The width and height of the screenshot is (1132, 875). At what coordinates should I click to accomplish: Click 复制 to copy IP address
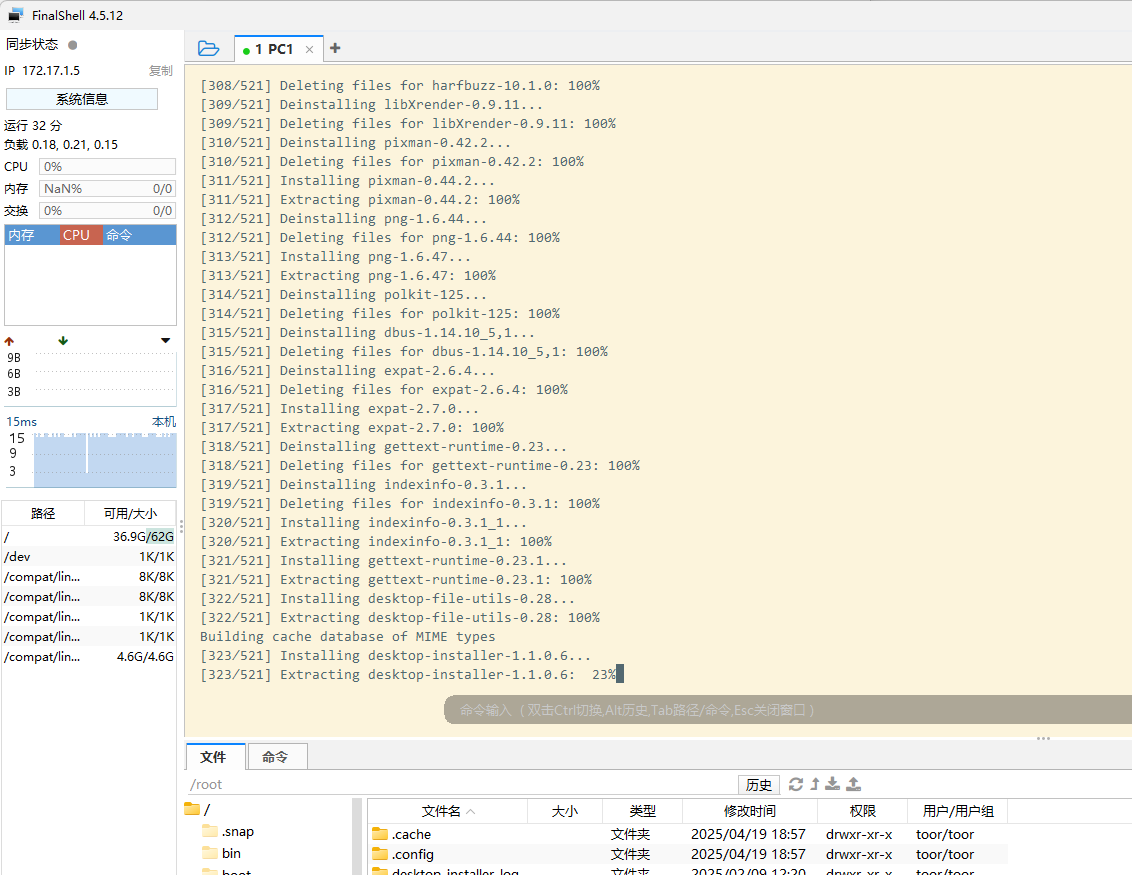coord(160,71)
